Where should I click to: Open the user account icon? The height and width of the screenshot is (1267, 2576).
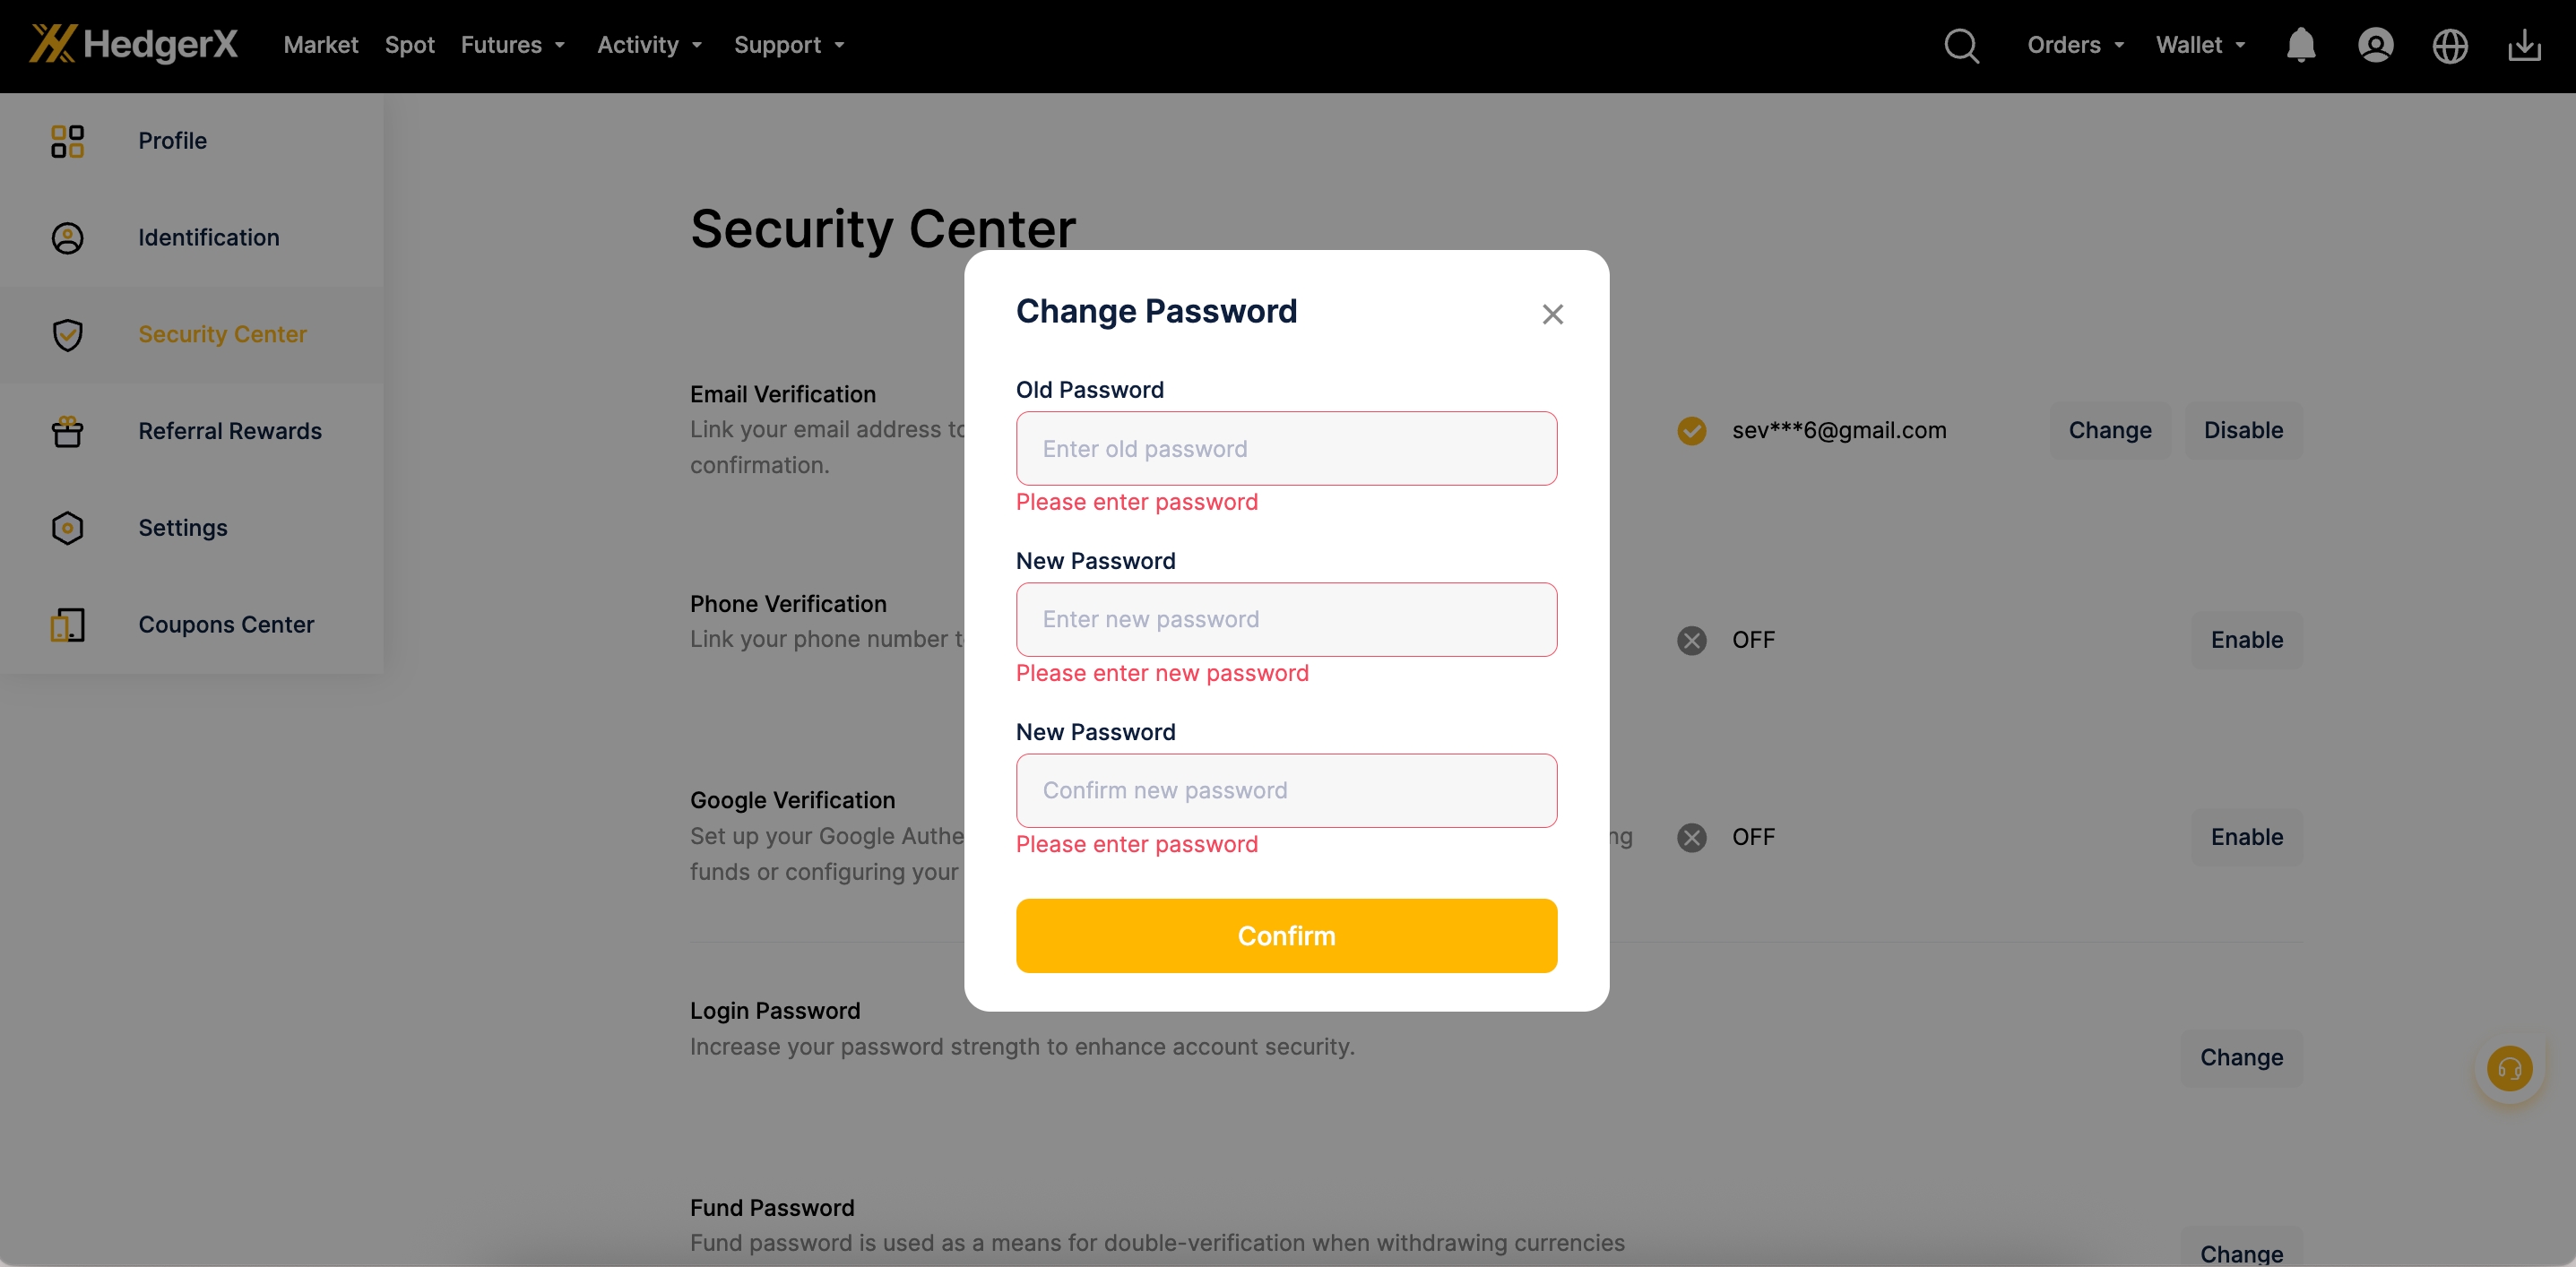click(x=2375, y=46)
